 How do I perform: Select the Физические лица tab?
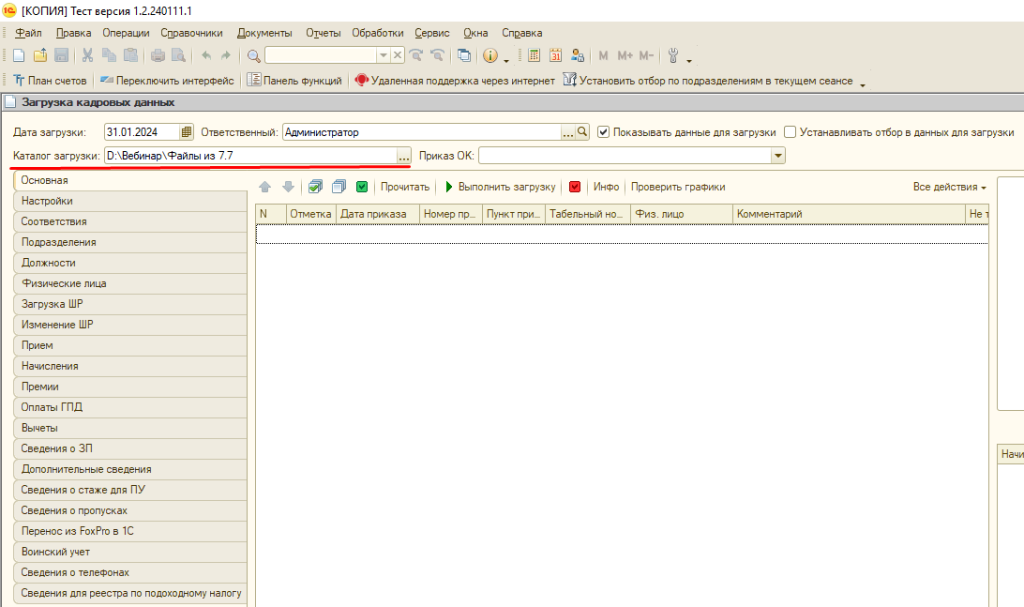coord(64,284)
